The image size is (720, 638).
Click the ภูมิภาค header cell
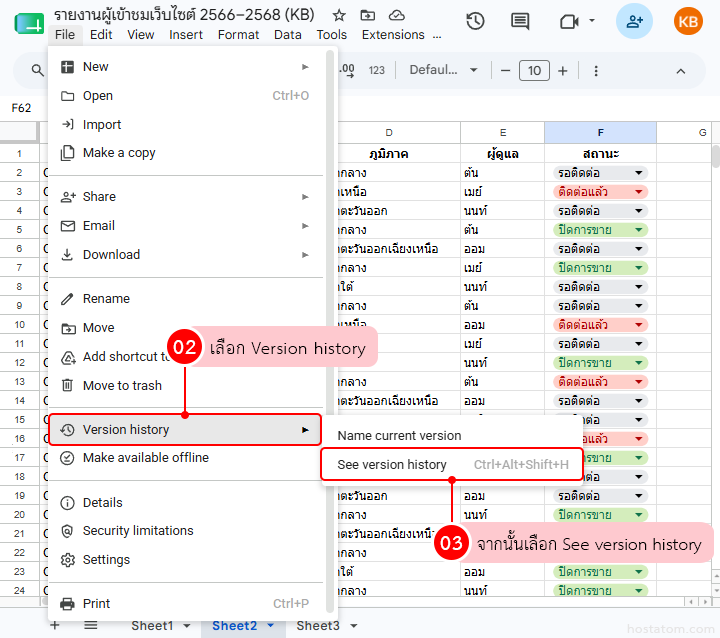pyautogui.click(x=389, y=154)
